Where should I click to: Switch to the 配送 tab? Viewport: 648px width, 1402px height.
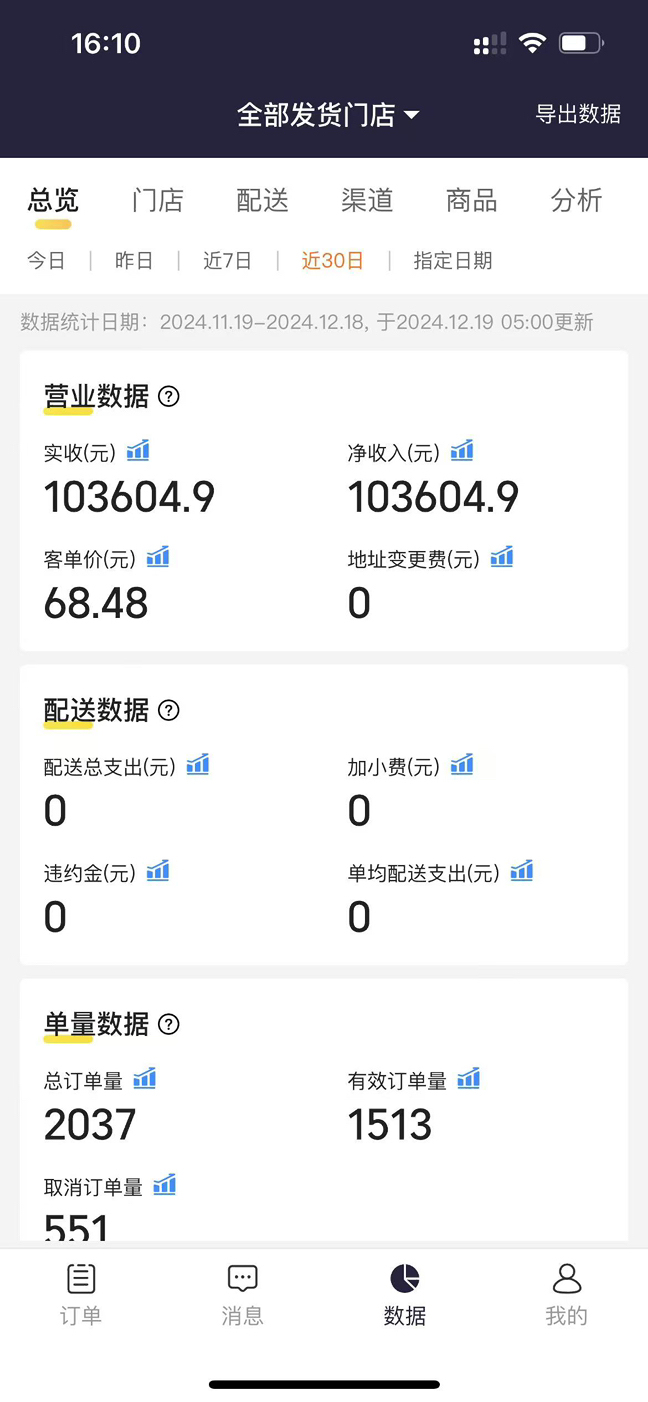point(263,200)
